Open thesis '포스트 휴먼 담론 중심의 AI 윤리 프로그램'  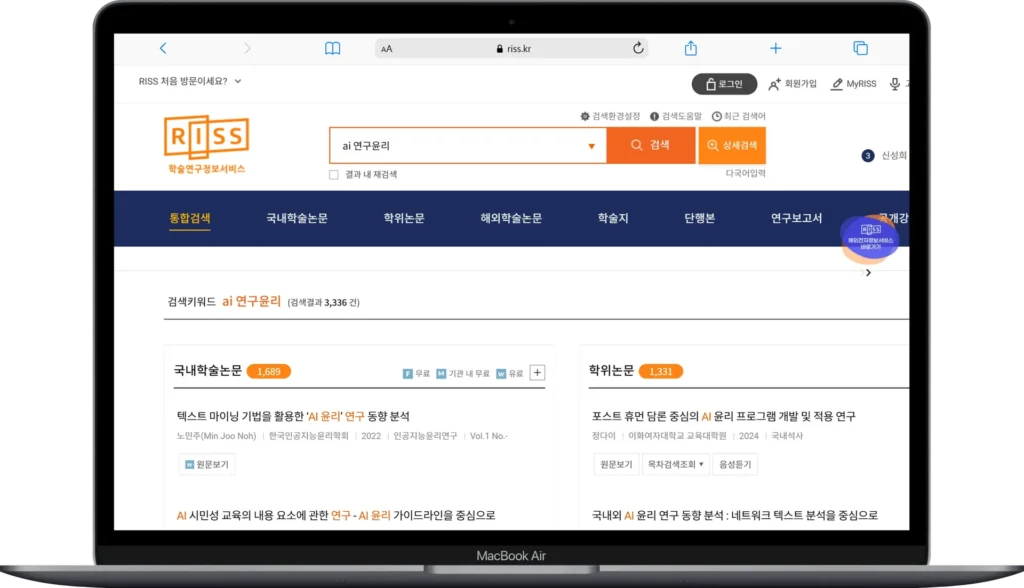724,416
